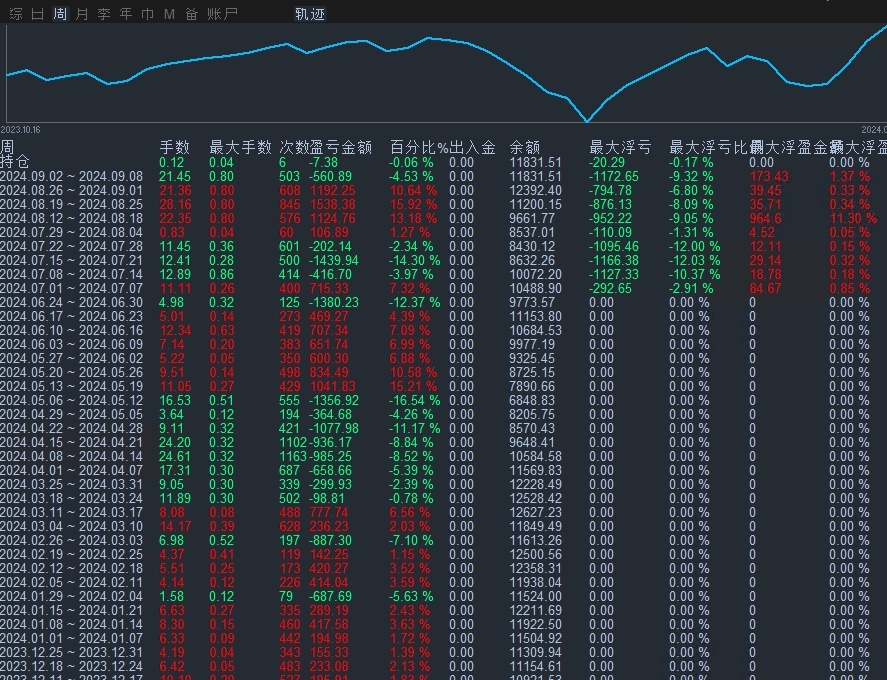Click the 百分比% column header
The image size is (887, 680).
click(419, 148)
